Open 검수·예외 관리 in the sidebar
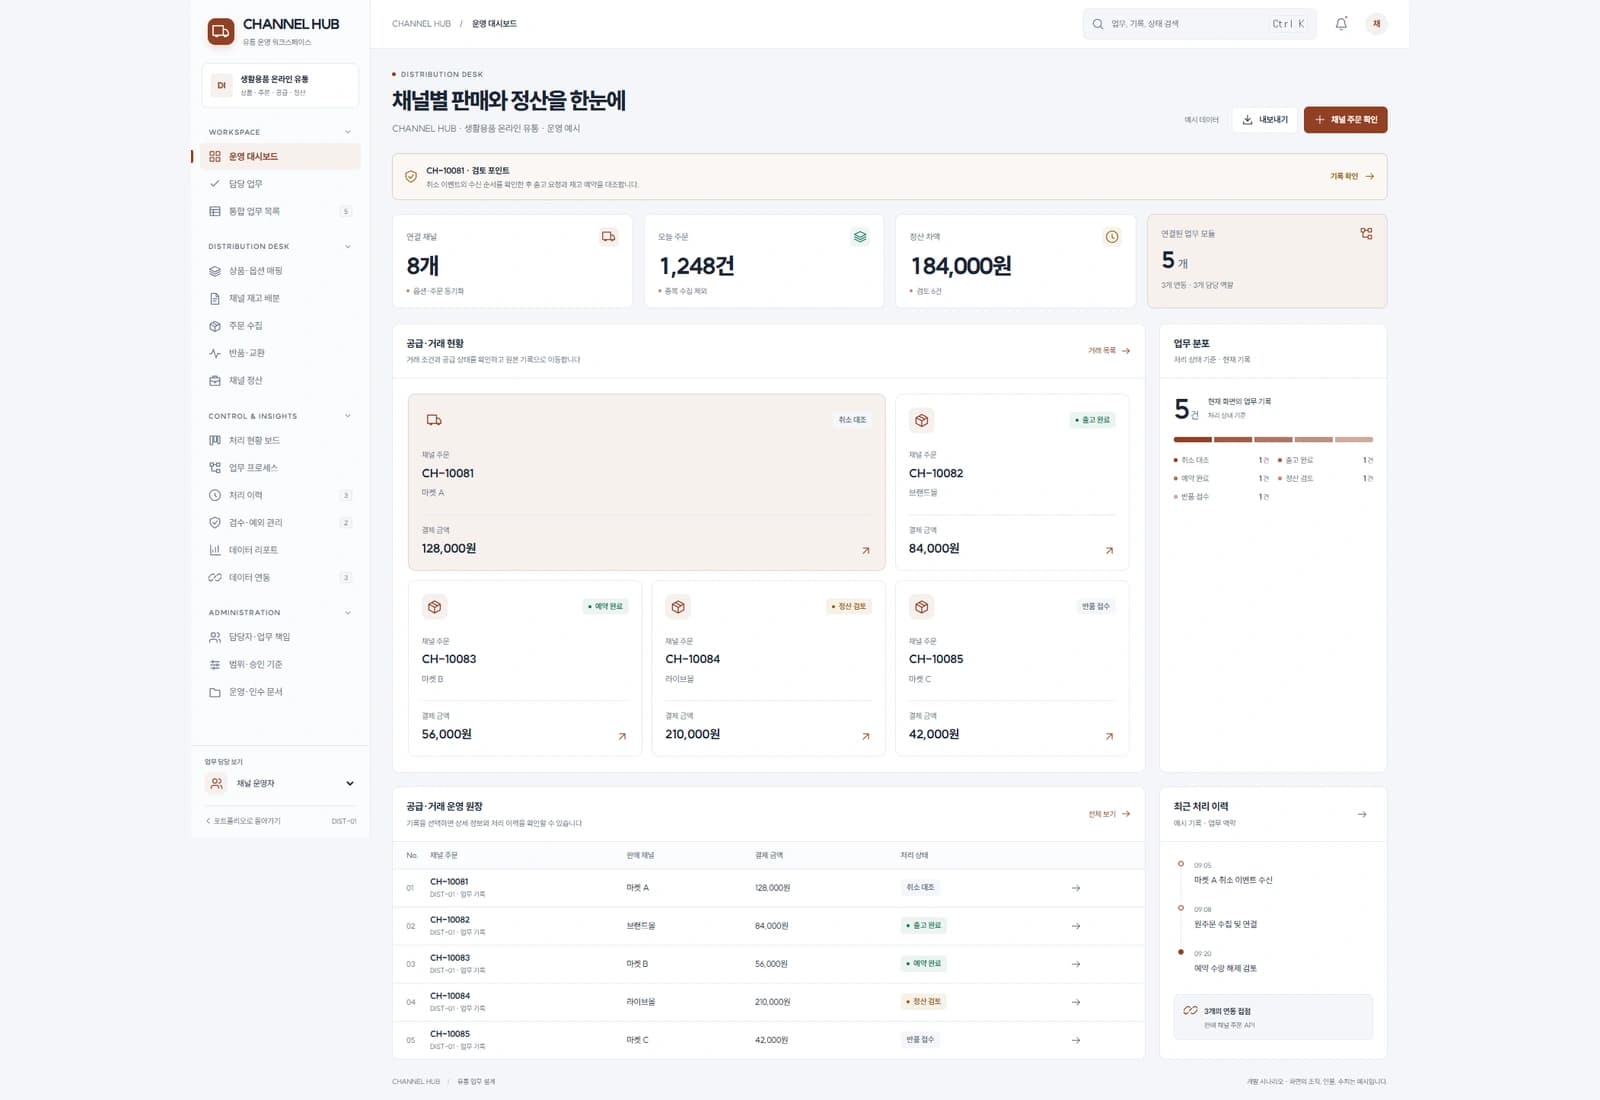 pos(280,523)
